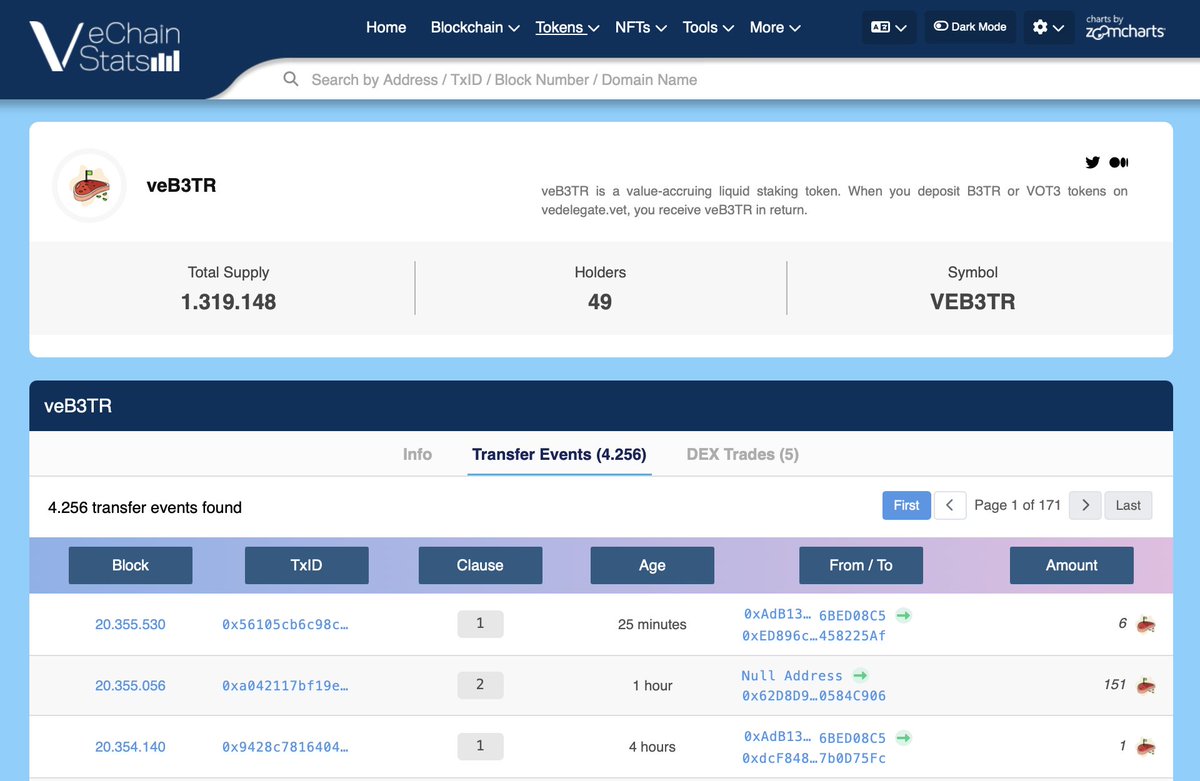Open the language selector dropdown

pos(889,27)
